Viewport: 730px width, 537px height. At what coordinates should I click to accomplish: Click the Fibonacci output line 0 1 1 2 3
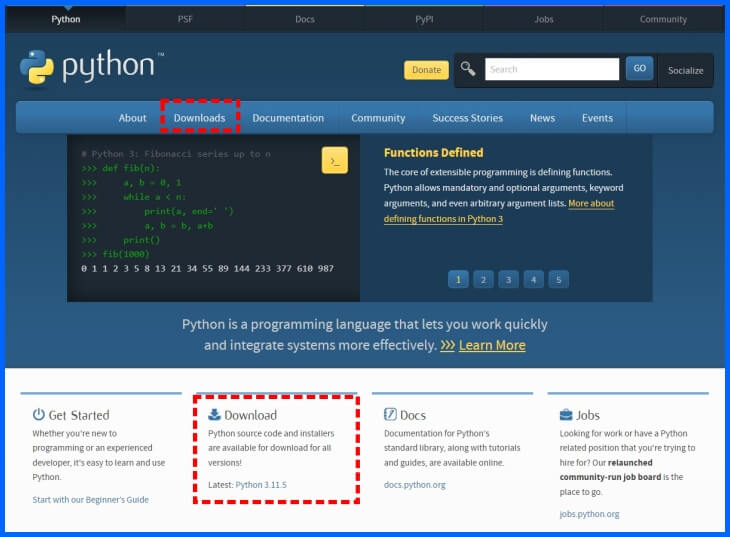[x=207, y=269]
